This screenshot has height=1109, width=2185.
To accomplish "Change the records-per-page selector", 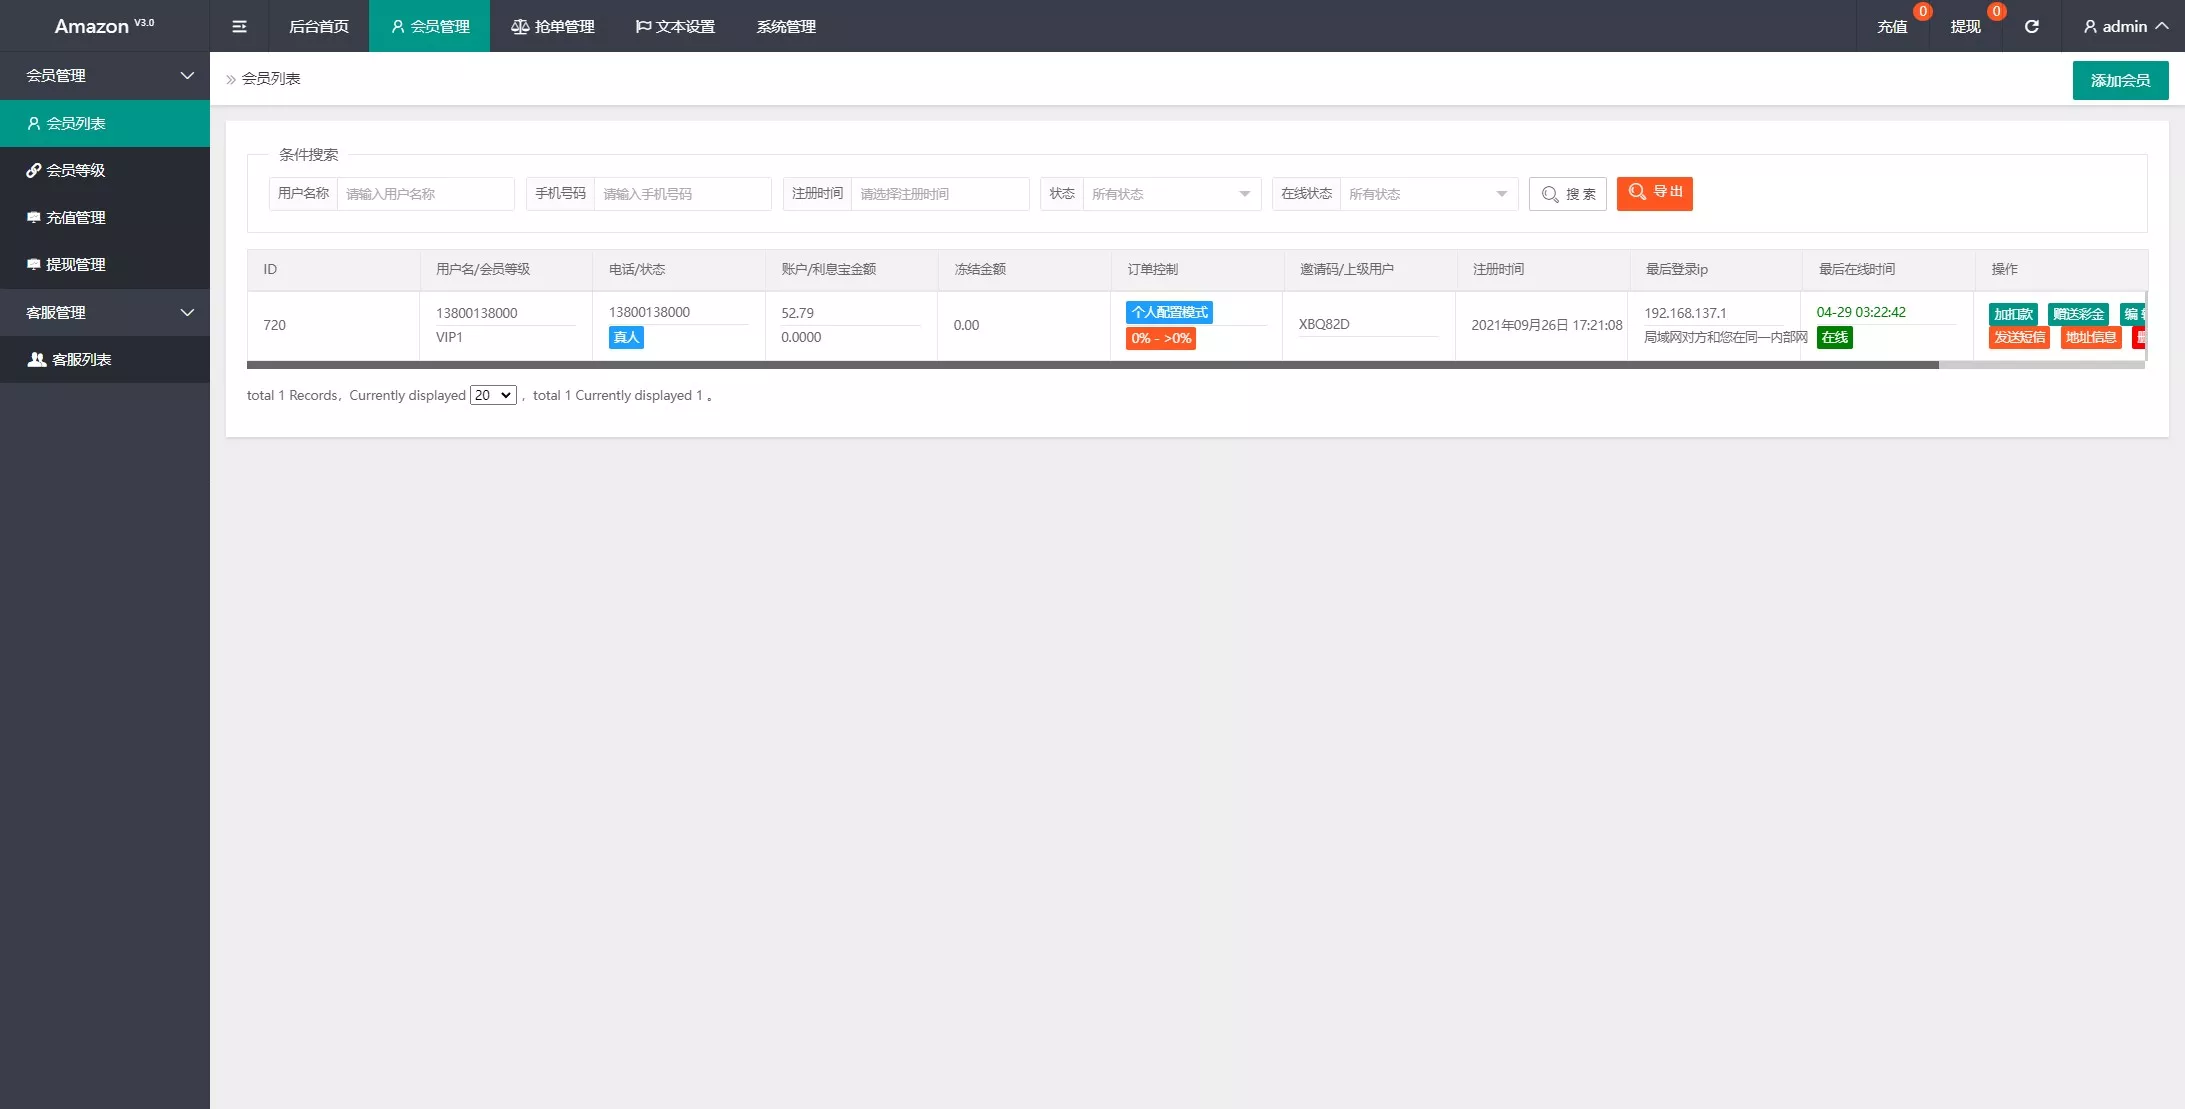I will (x=493, y=395).
